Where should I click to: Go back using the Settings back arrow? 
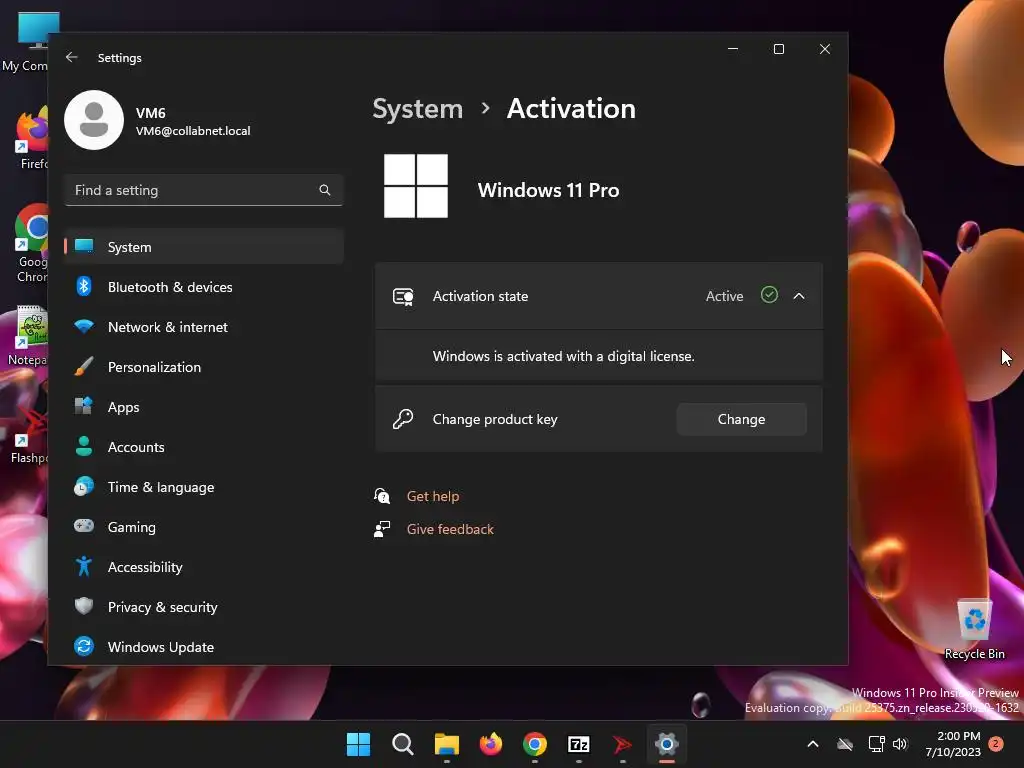point(72,57)
